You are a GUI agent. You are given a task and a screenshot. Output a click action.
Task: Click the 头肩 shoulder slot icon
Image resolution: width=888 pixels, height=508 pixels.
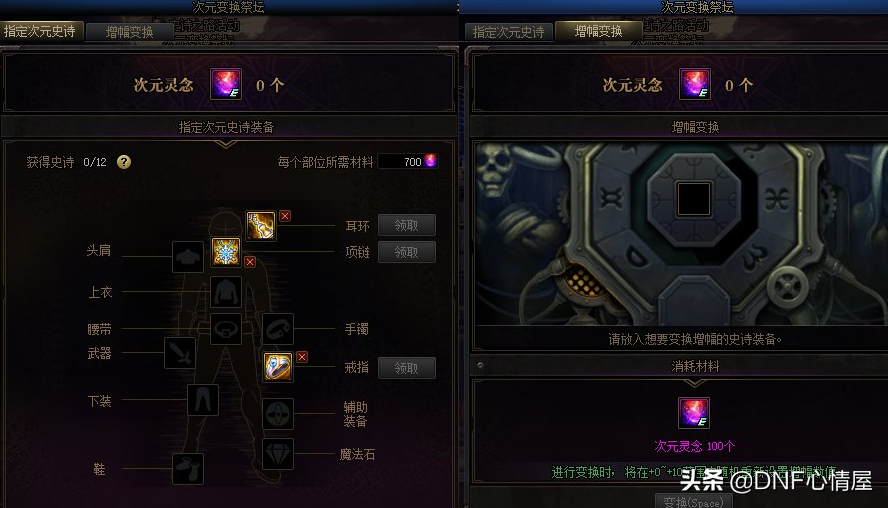tap(188, 257)
